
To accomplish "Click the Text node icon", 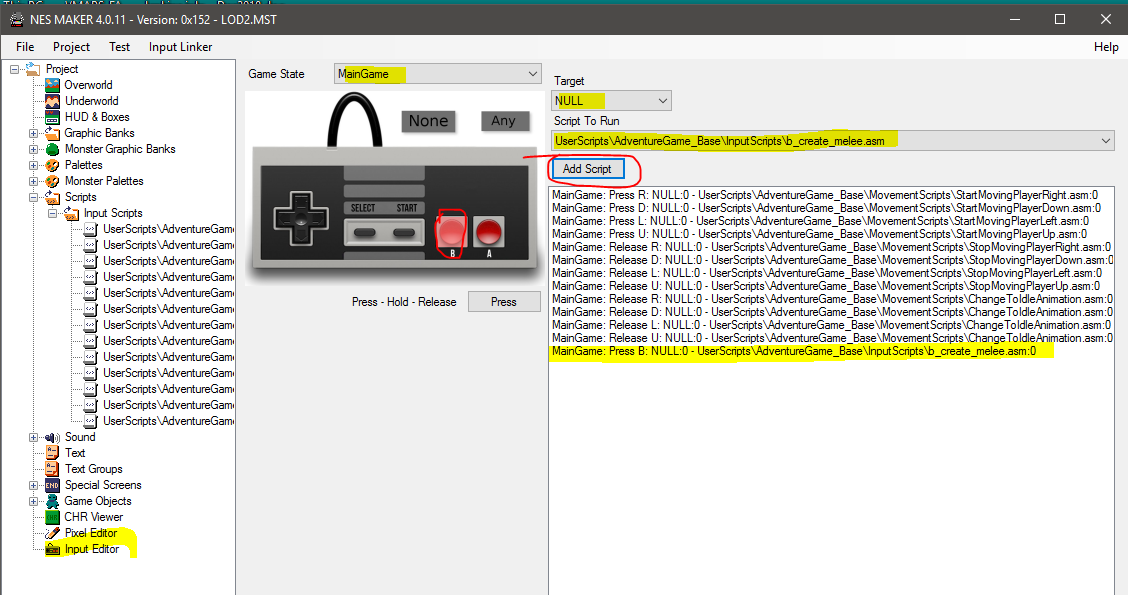I will tap(53, 453).
